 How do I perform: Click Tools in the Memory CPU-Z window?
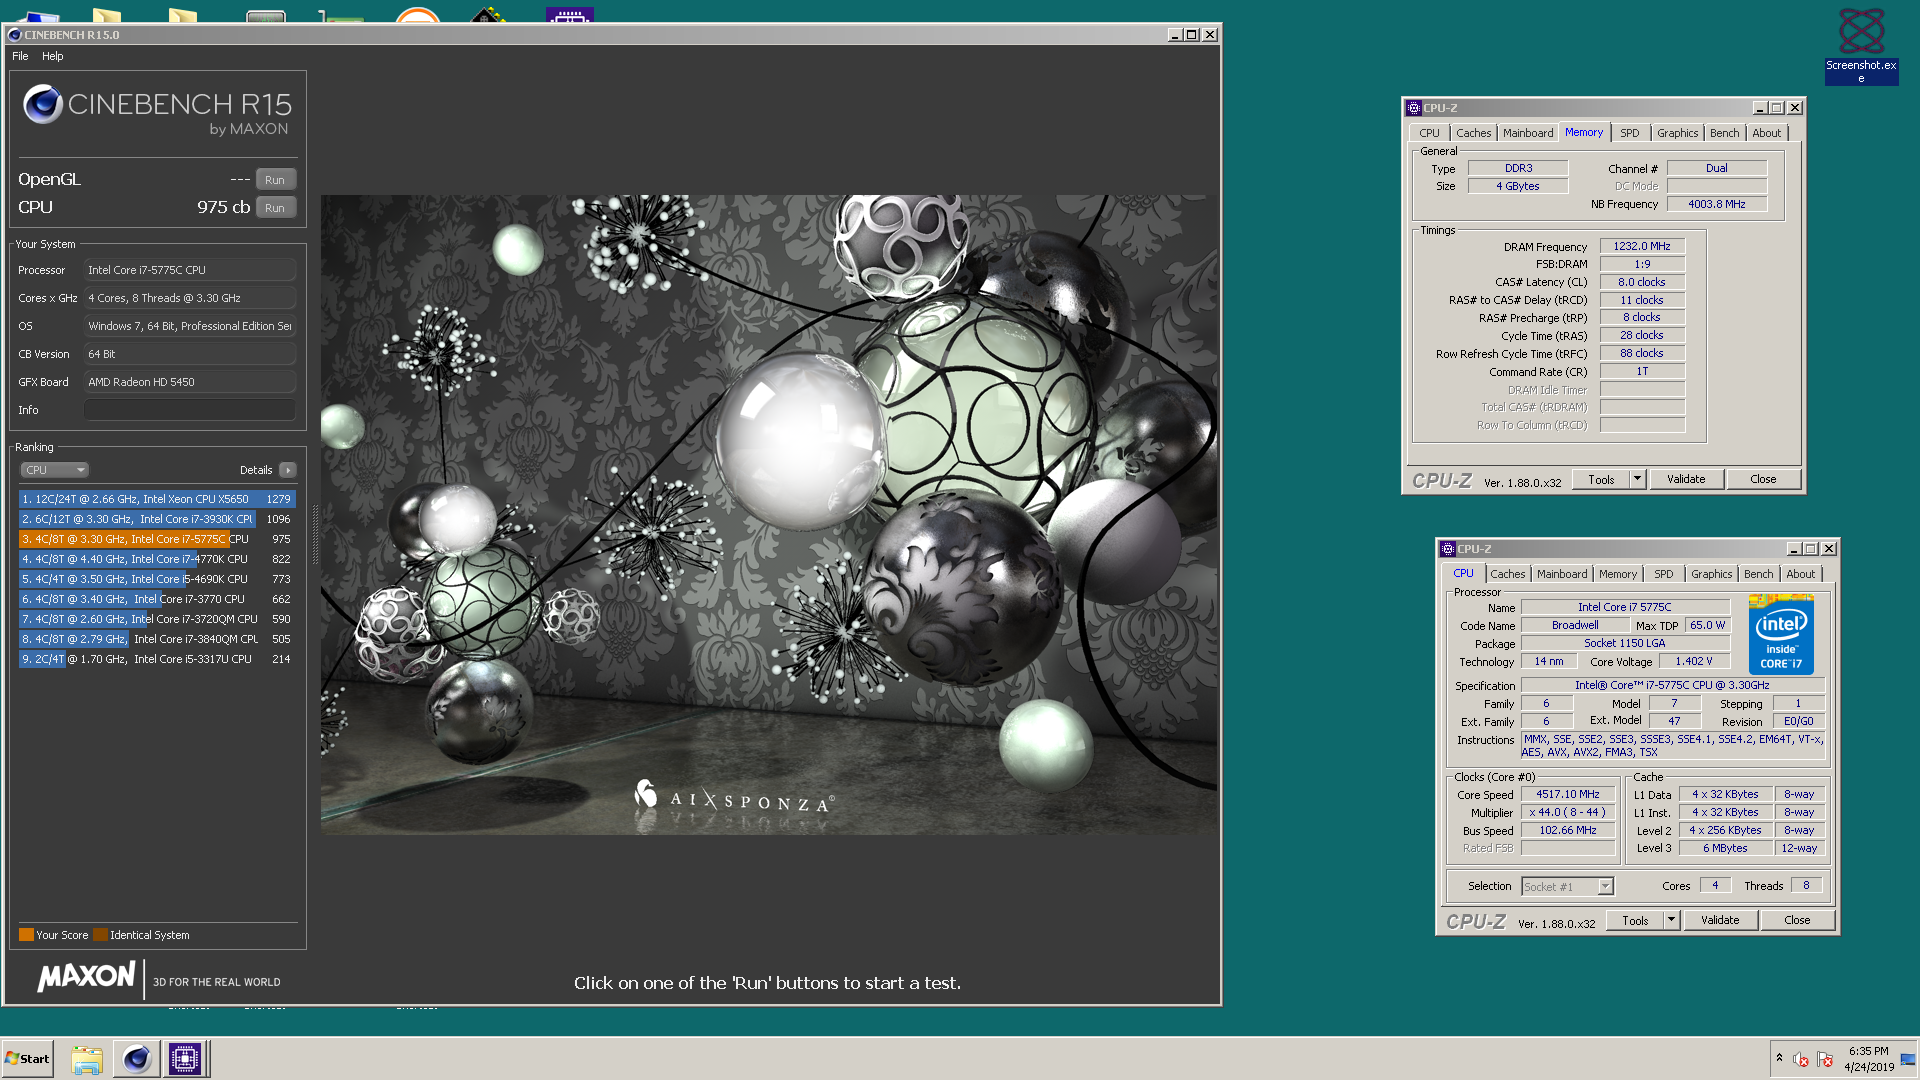(1601, 479)
